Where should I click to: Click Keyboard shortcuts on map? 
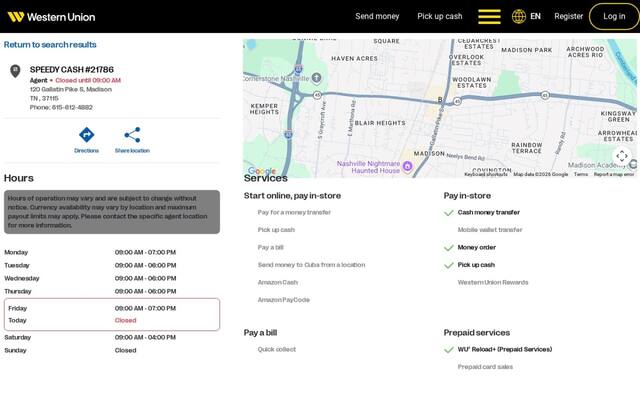pyautogui.click(x=486, y=174)
